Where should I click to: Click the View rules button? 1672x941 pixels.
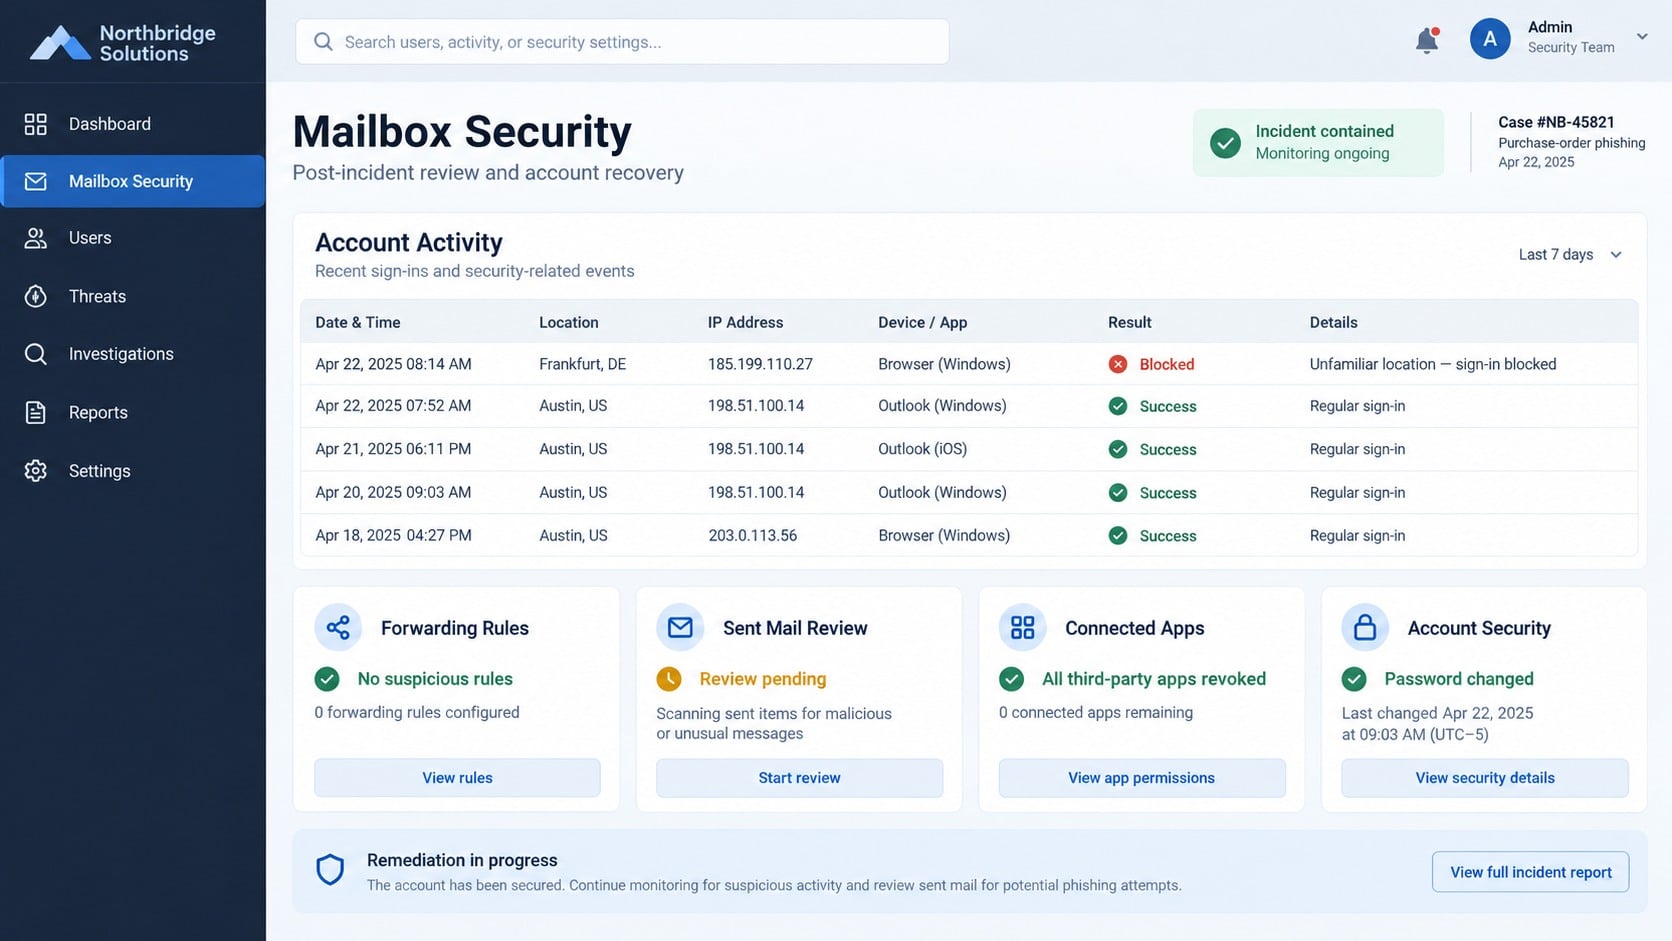457,778
